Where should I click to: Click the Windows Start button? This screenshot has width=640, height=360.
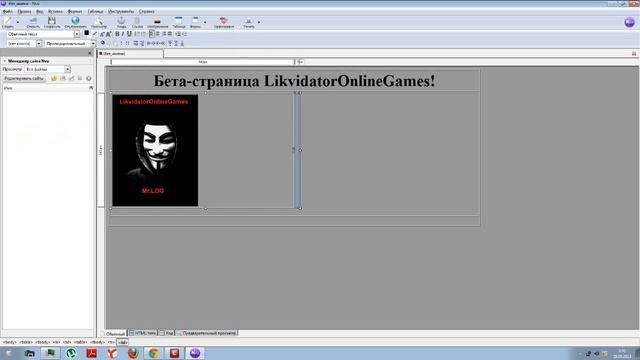click(x=8, y=353)
